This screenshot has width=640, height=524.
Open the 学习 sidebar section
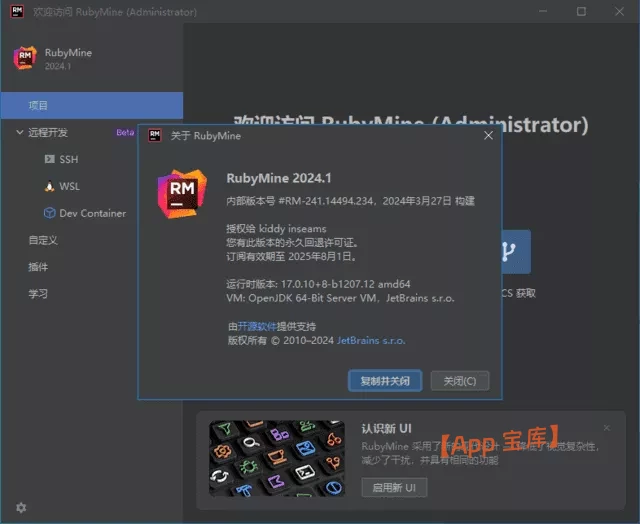coord(38,294)
